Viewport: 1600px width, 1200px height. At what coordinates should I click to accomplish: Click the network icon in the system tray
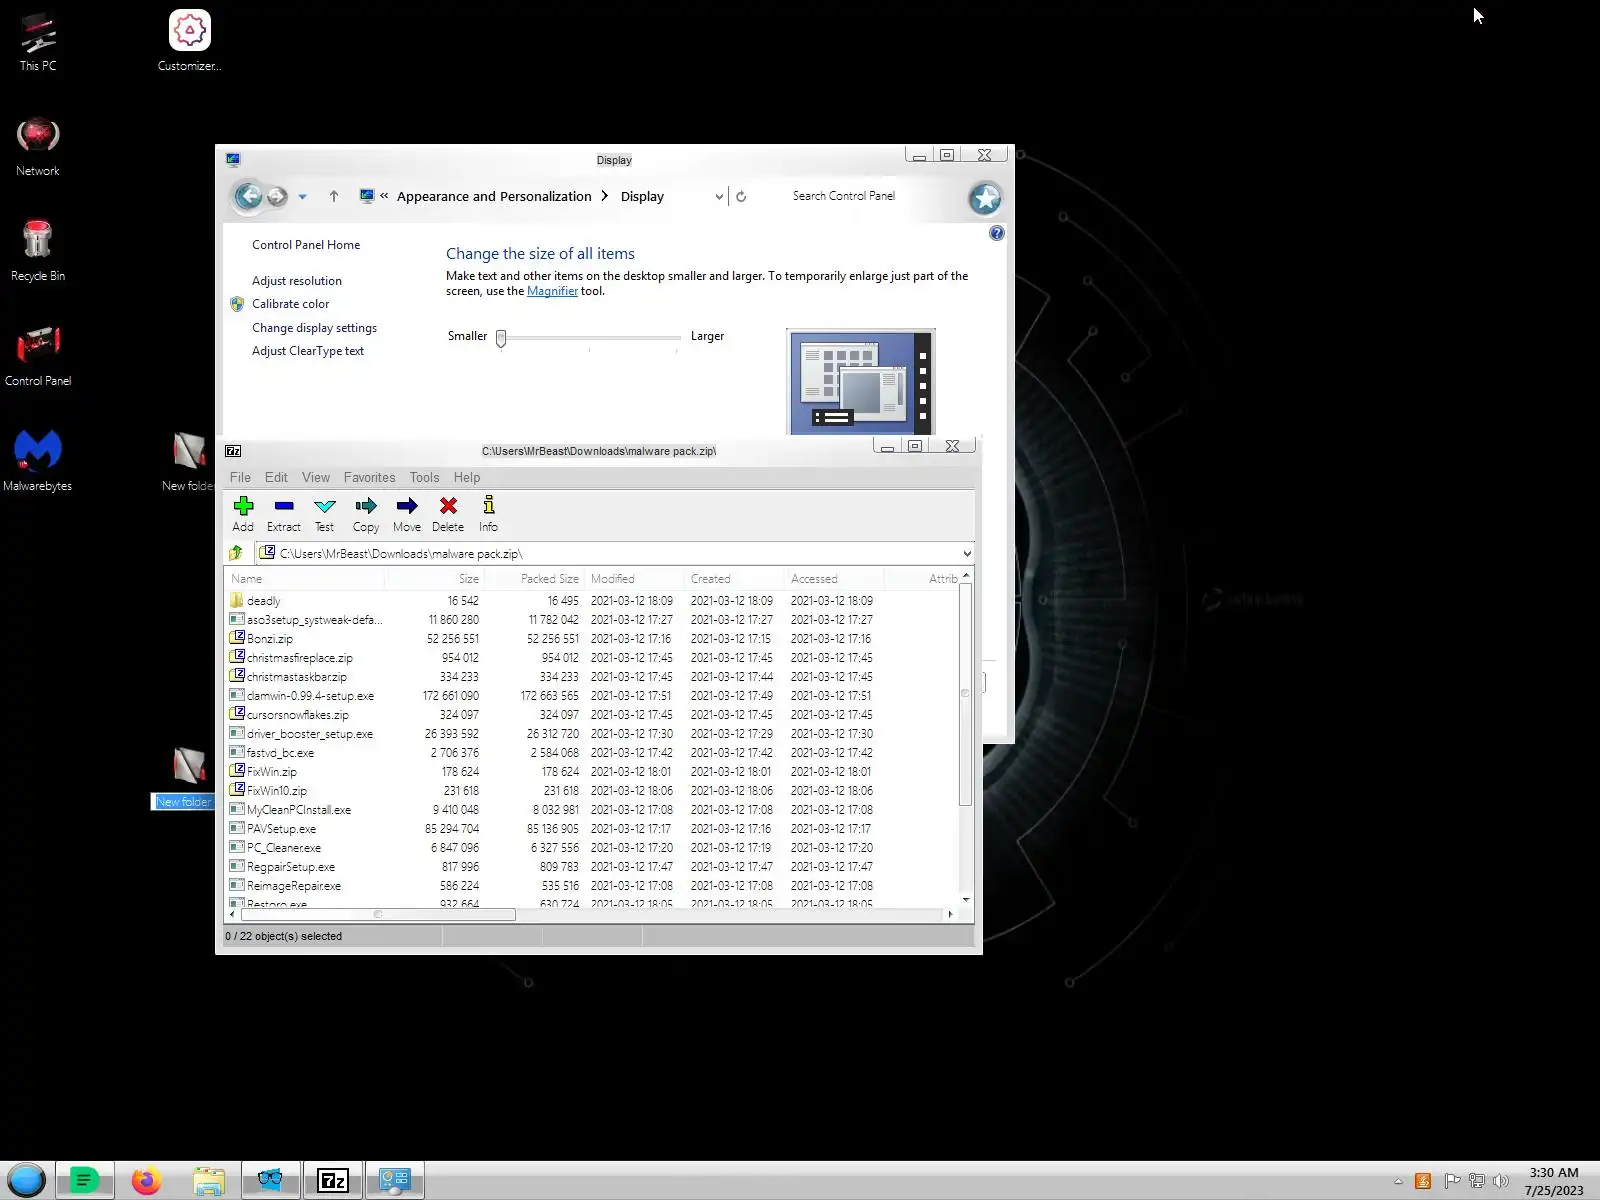1477,1181
